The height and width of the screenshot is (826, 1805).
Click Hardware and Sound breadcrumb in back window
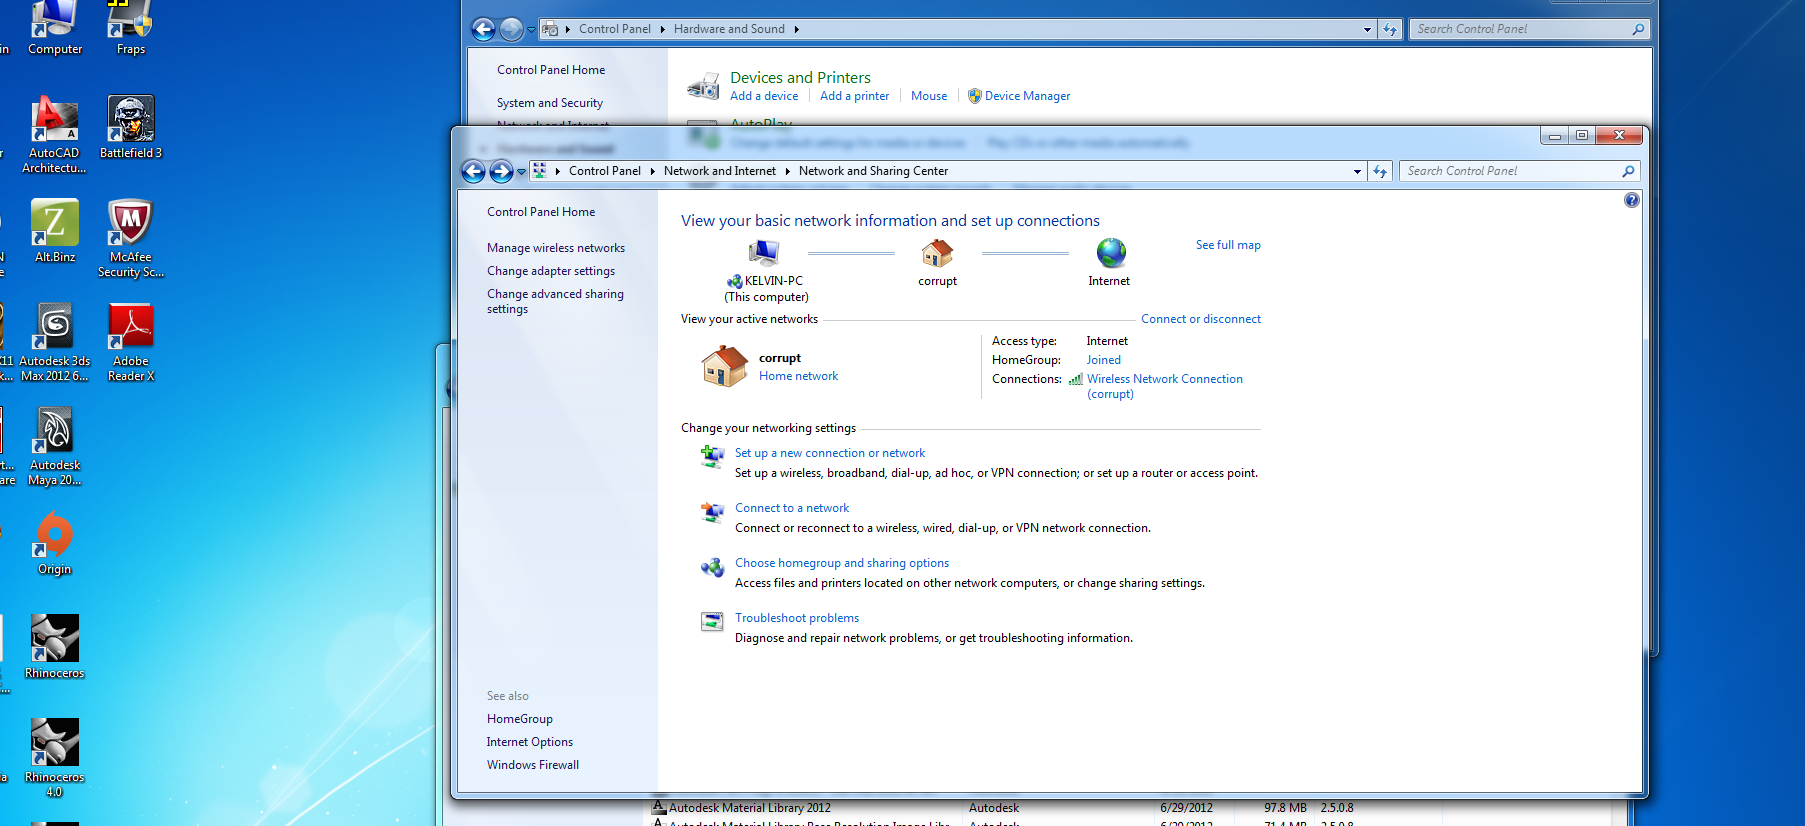(x=729, y=29)
